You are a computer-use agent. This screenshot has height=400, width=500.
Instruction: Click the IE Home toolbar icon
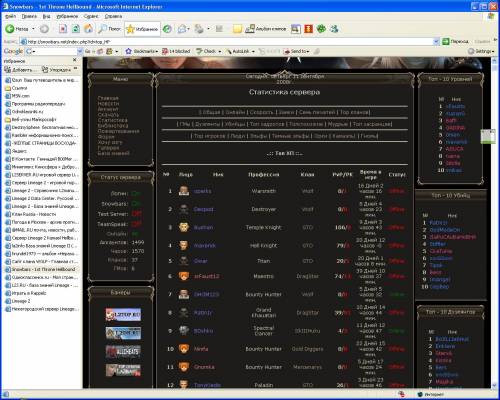pos(88,29)
